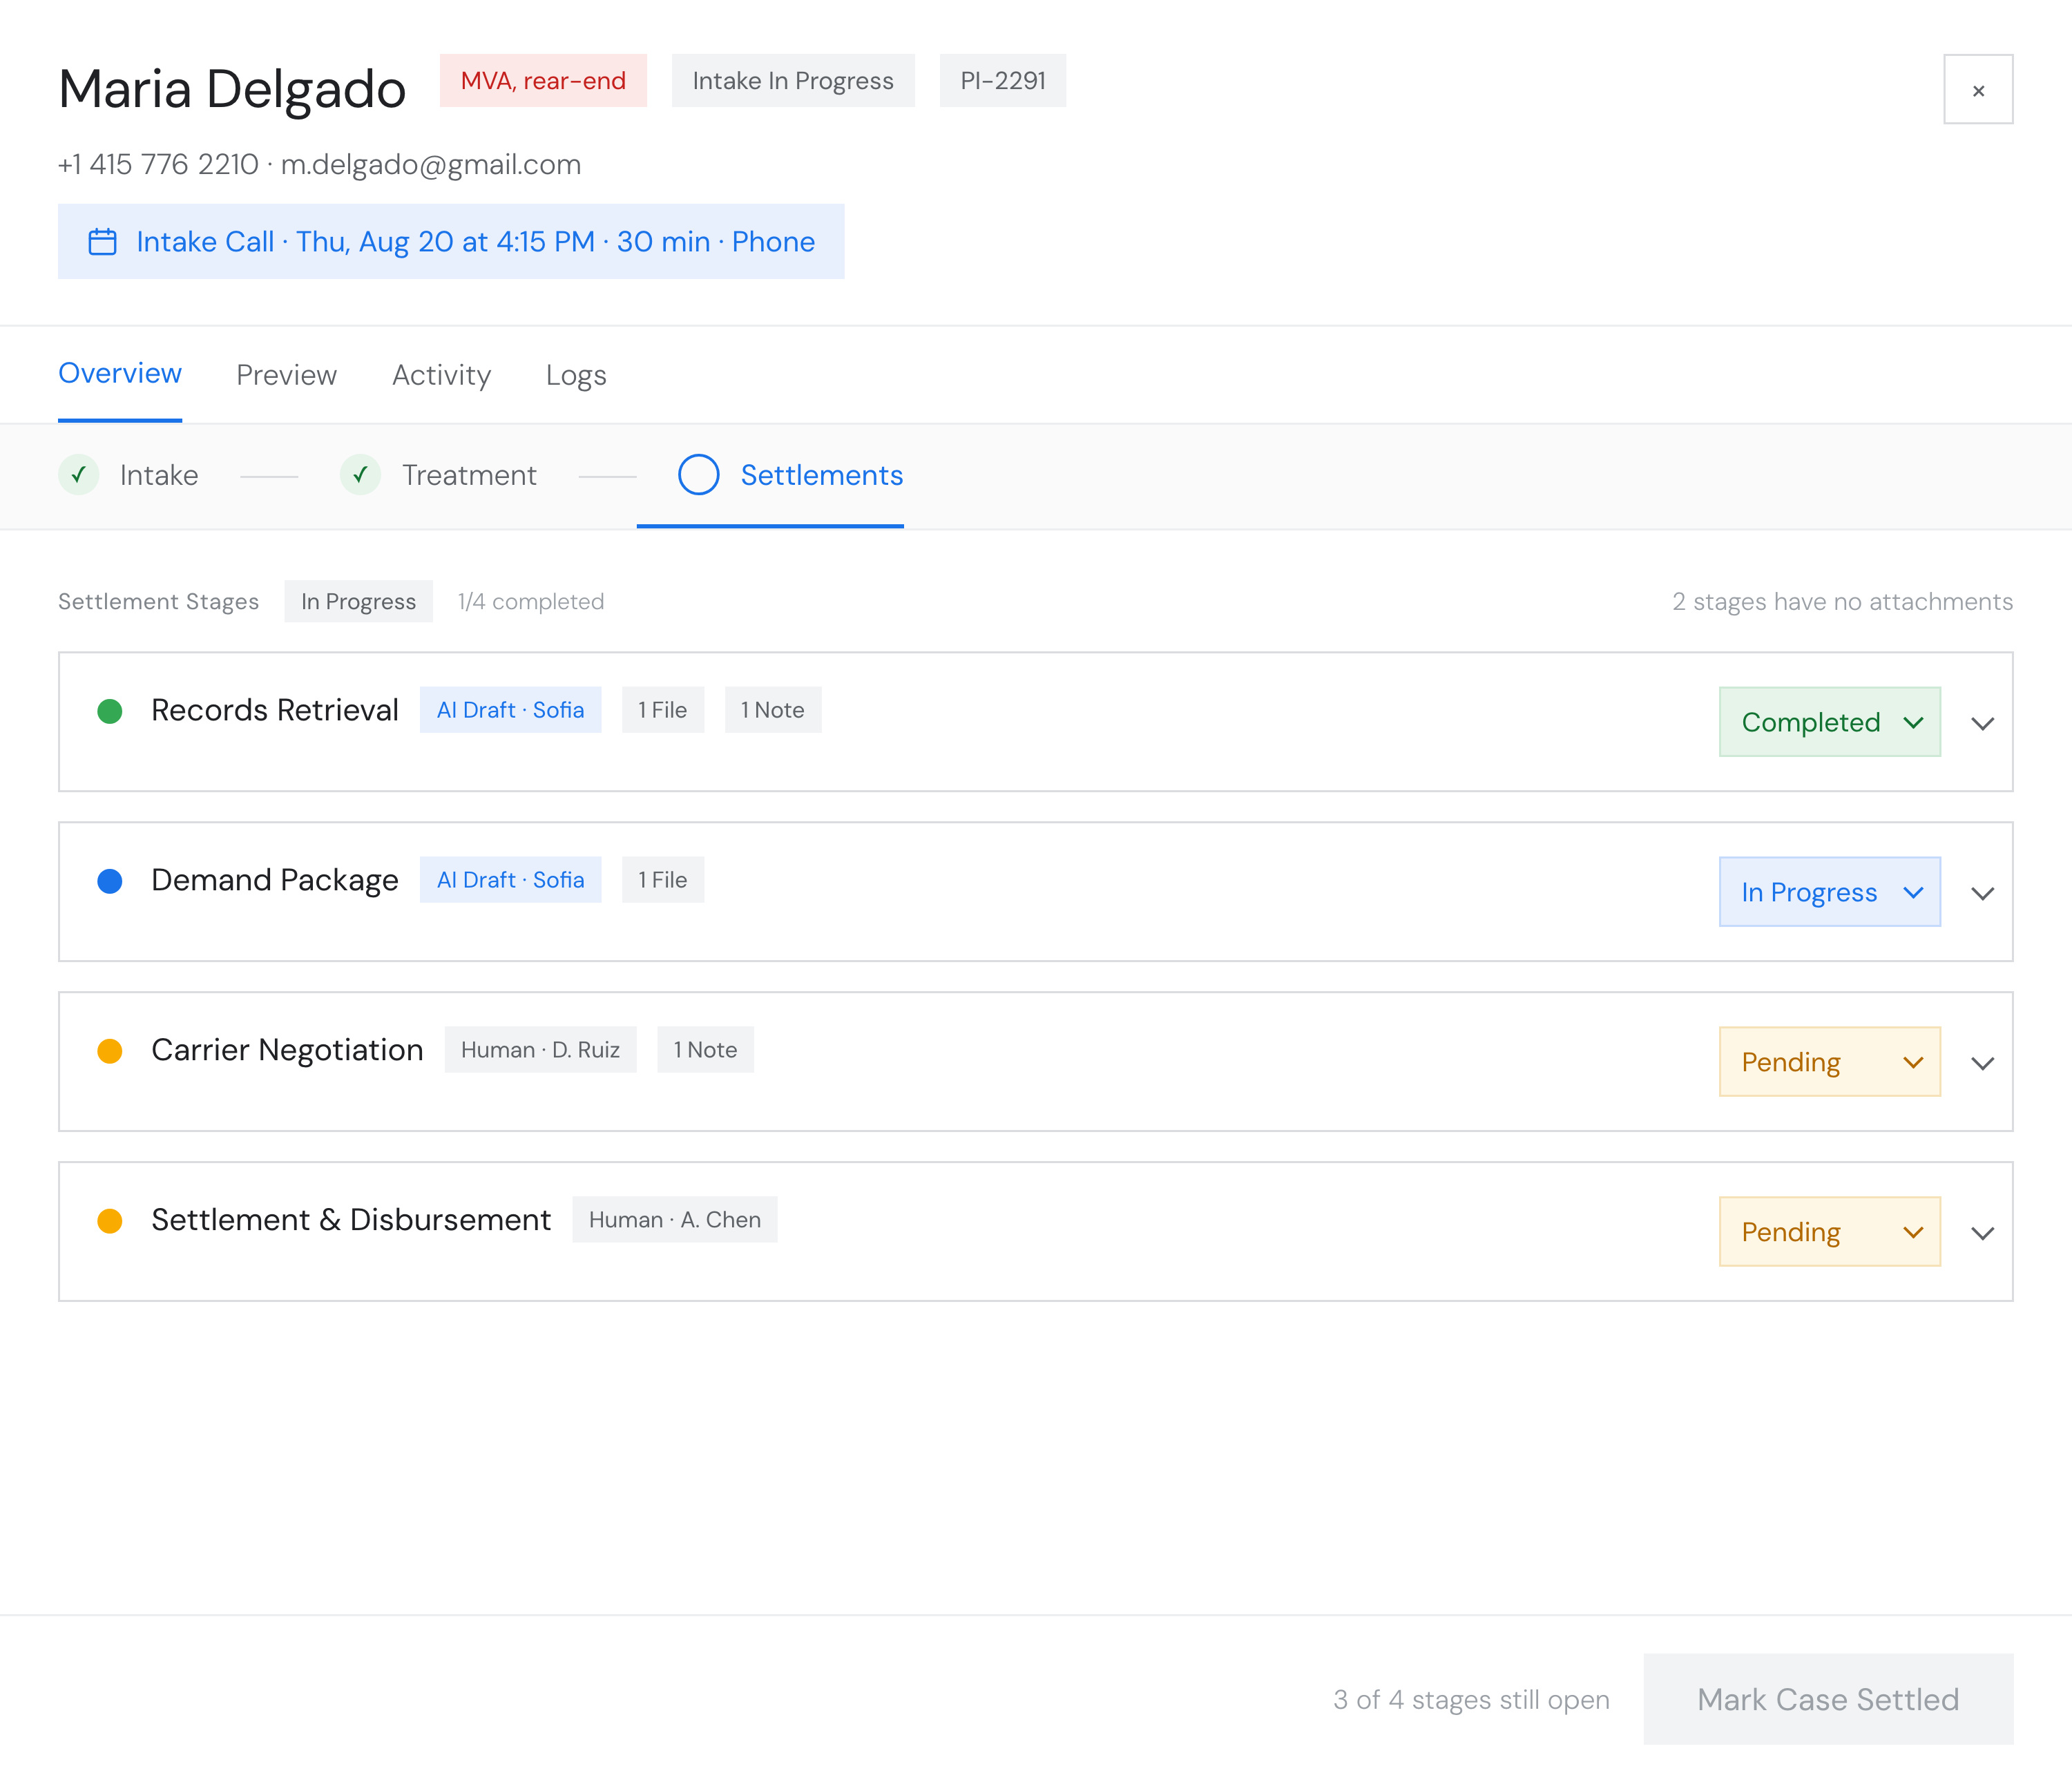This screenshot has height=1782, width=2072.
Task: Click the Intake stage green checkmark
Action: pyautogui.click(x=78, y=475)
